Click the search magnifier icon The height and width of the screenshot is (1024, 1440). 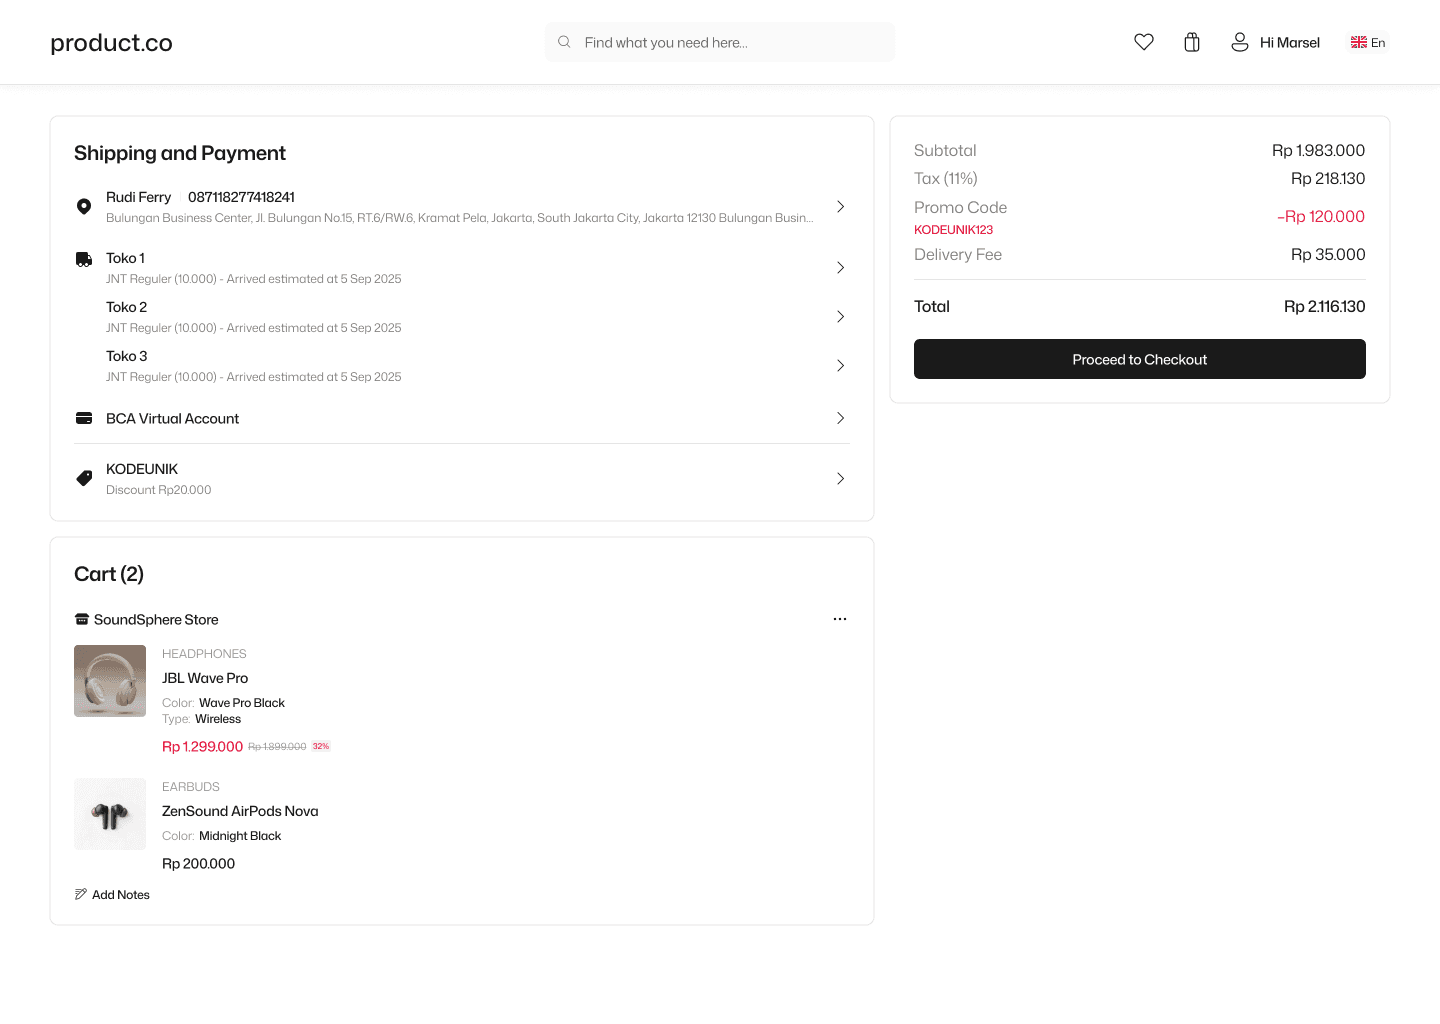(x=564, y=42)
